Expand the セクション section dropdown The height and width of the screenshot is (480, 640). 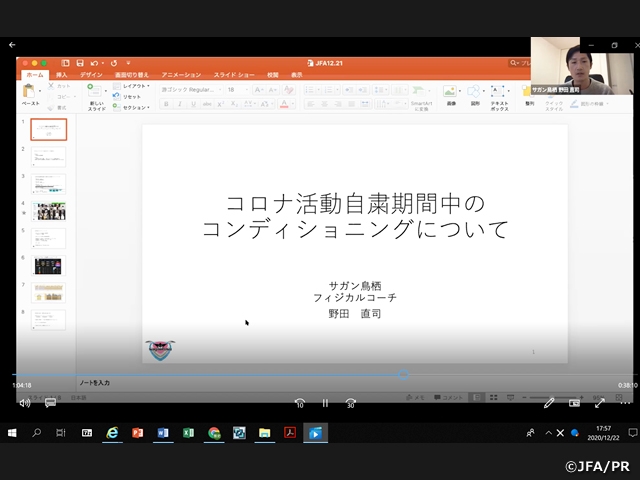click(x=134, y=107)
